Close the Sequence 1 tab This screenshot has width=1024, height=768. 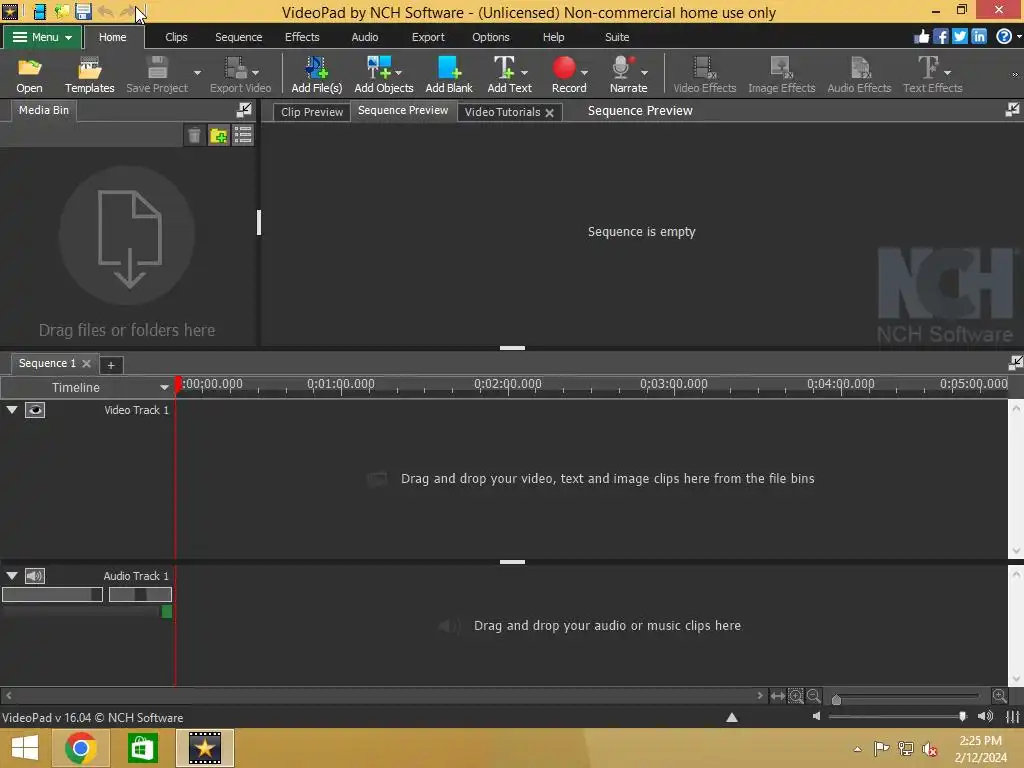86,363
